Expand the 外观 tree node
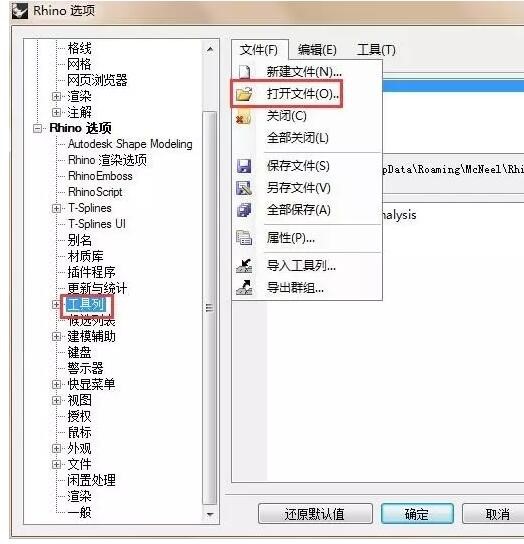This screenshot has width=524, height=544. pyautogui.click(x=56, y=448)
